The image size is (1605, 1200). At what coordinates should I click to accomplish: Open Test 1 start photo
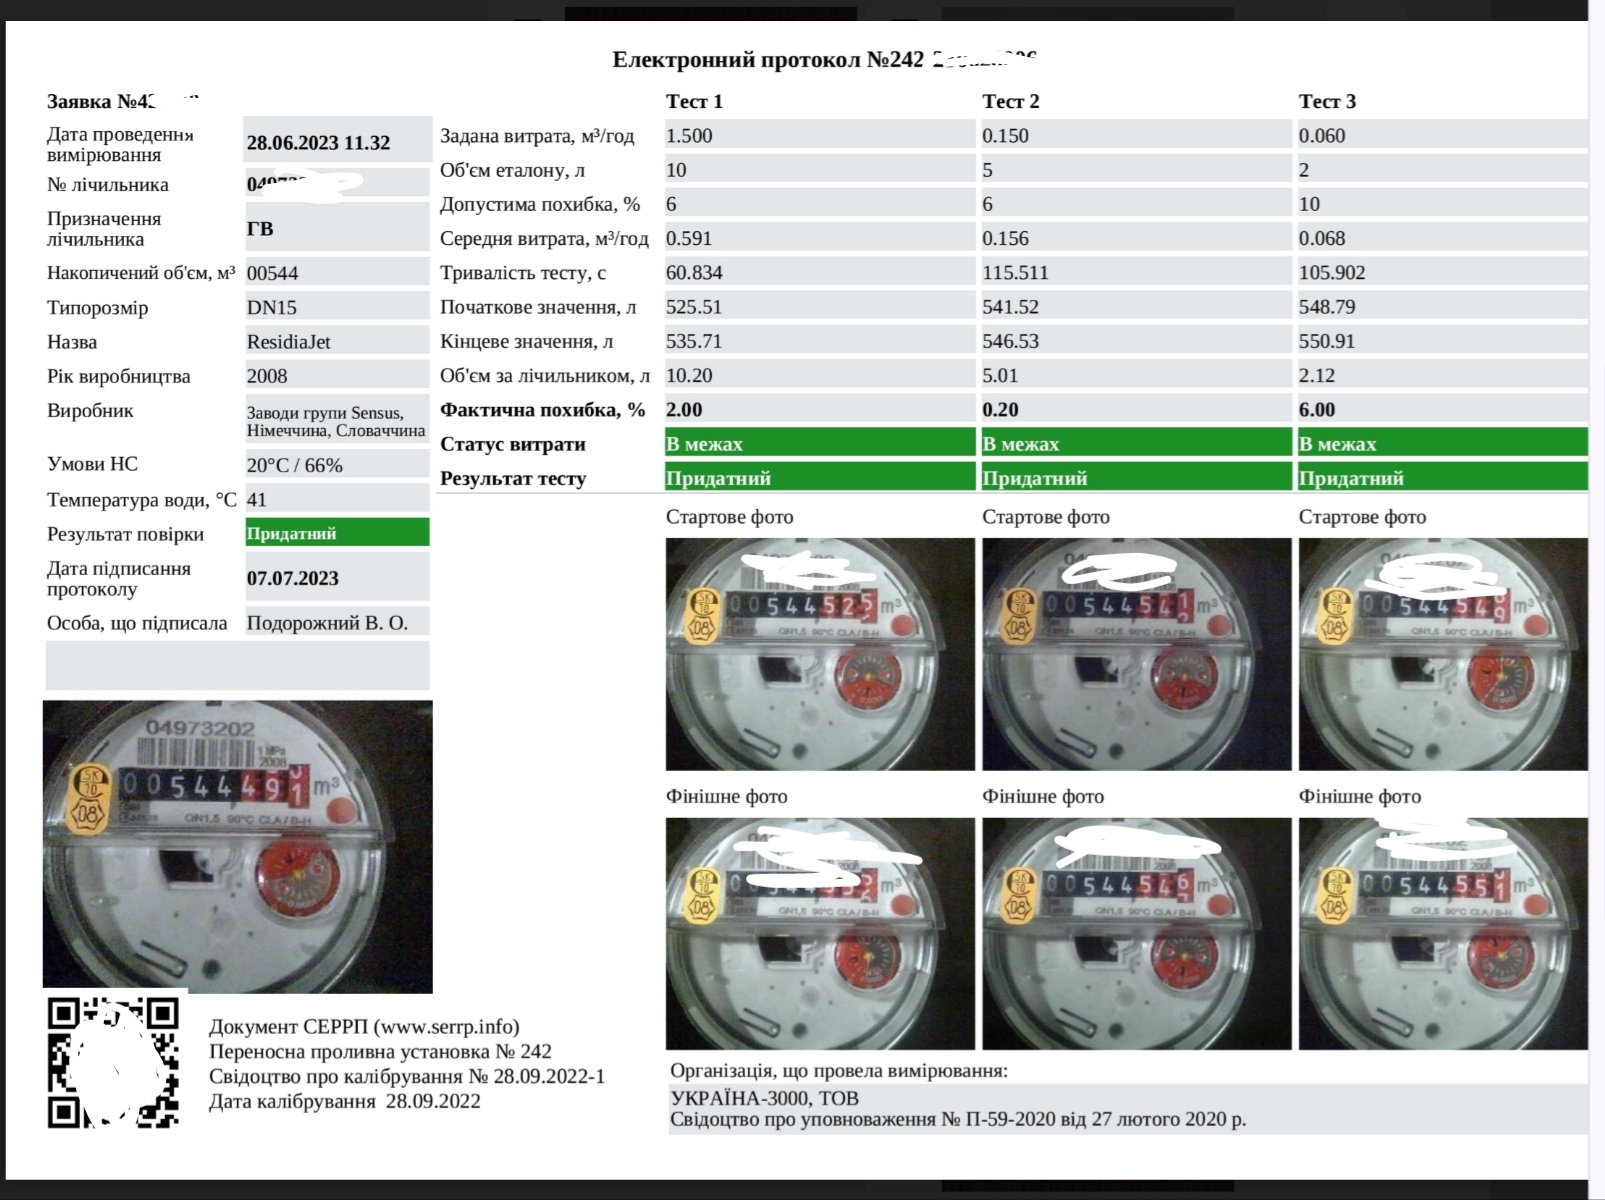[x=819, y=654]
